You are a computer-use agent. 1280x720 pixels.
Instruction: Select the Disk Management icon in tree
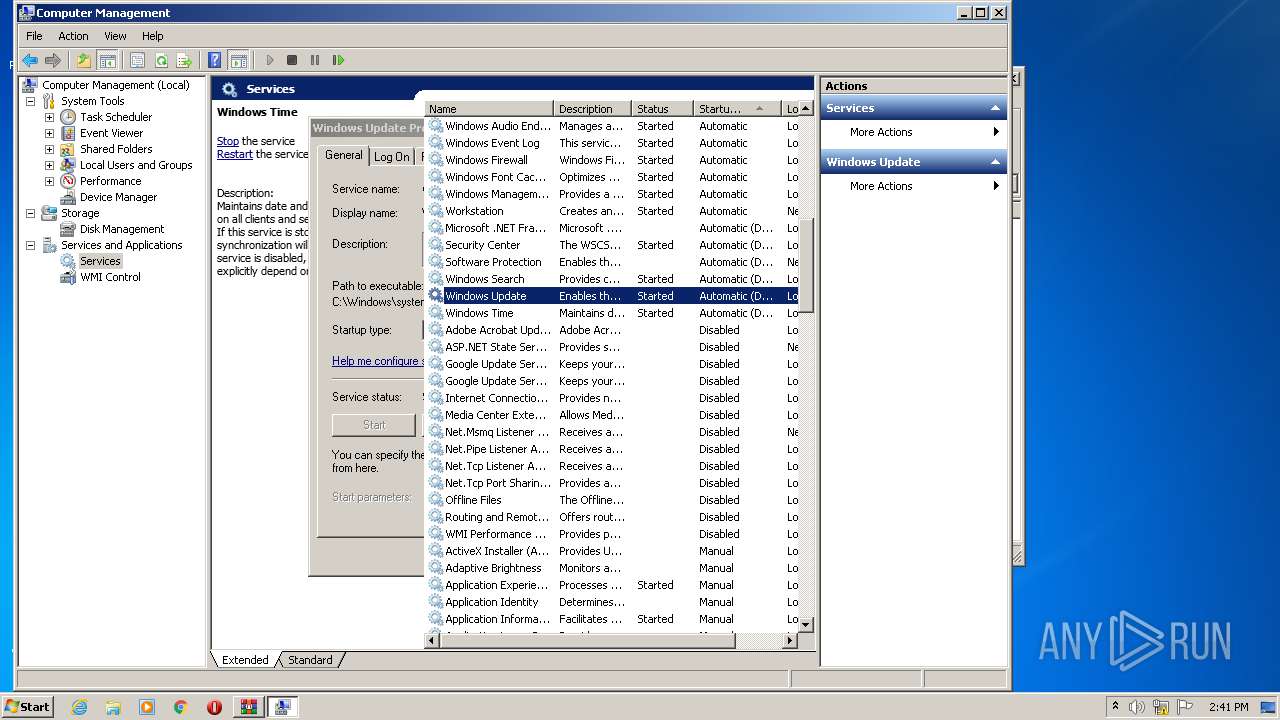click(x=68, y=229)
